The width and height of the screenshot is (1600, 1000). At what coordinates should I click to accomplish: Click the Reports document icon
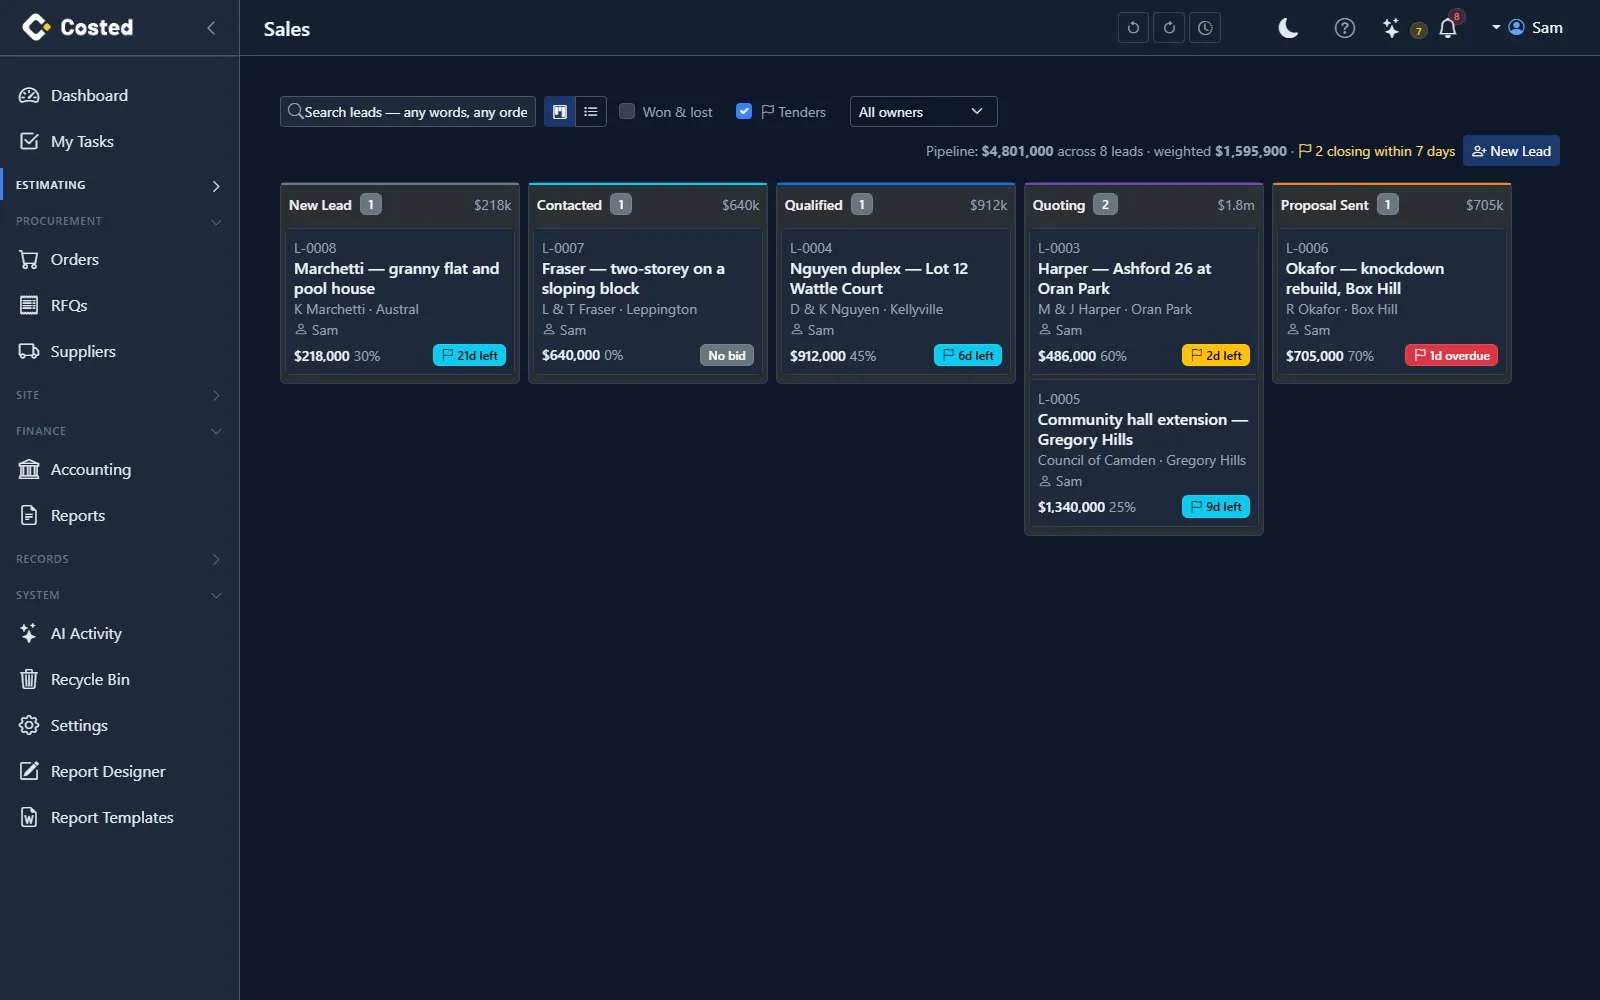click(x=29, y=516)
